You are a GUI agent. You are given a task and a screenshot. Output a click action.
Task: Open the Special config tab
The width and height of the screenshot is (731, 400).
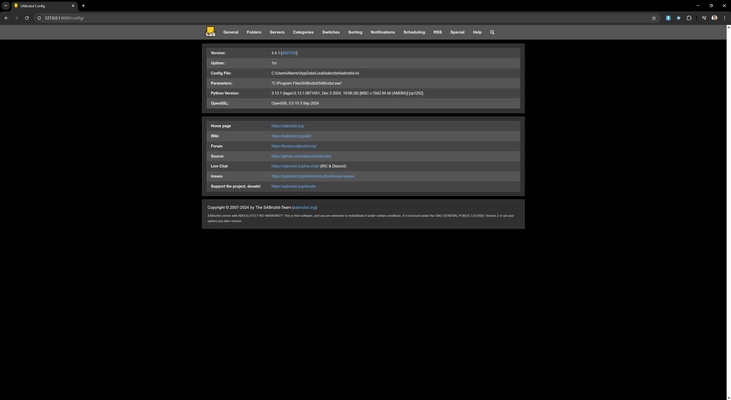coord(457,32)
